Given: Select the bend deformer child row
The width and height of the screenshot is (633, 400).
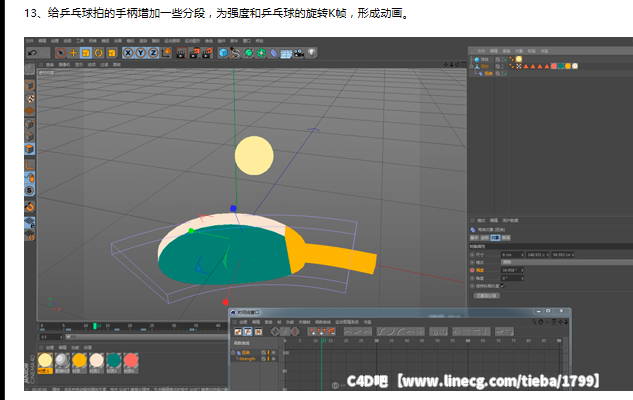Looking at the screenshot, I should [486, 73].
